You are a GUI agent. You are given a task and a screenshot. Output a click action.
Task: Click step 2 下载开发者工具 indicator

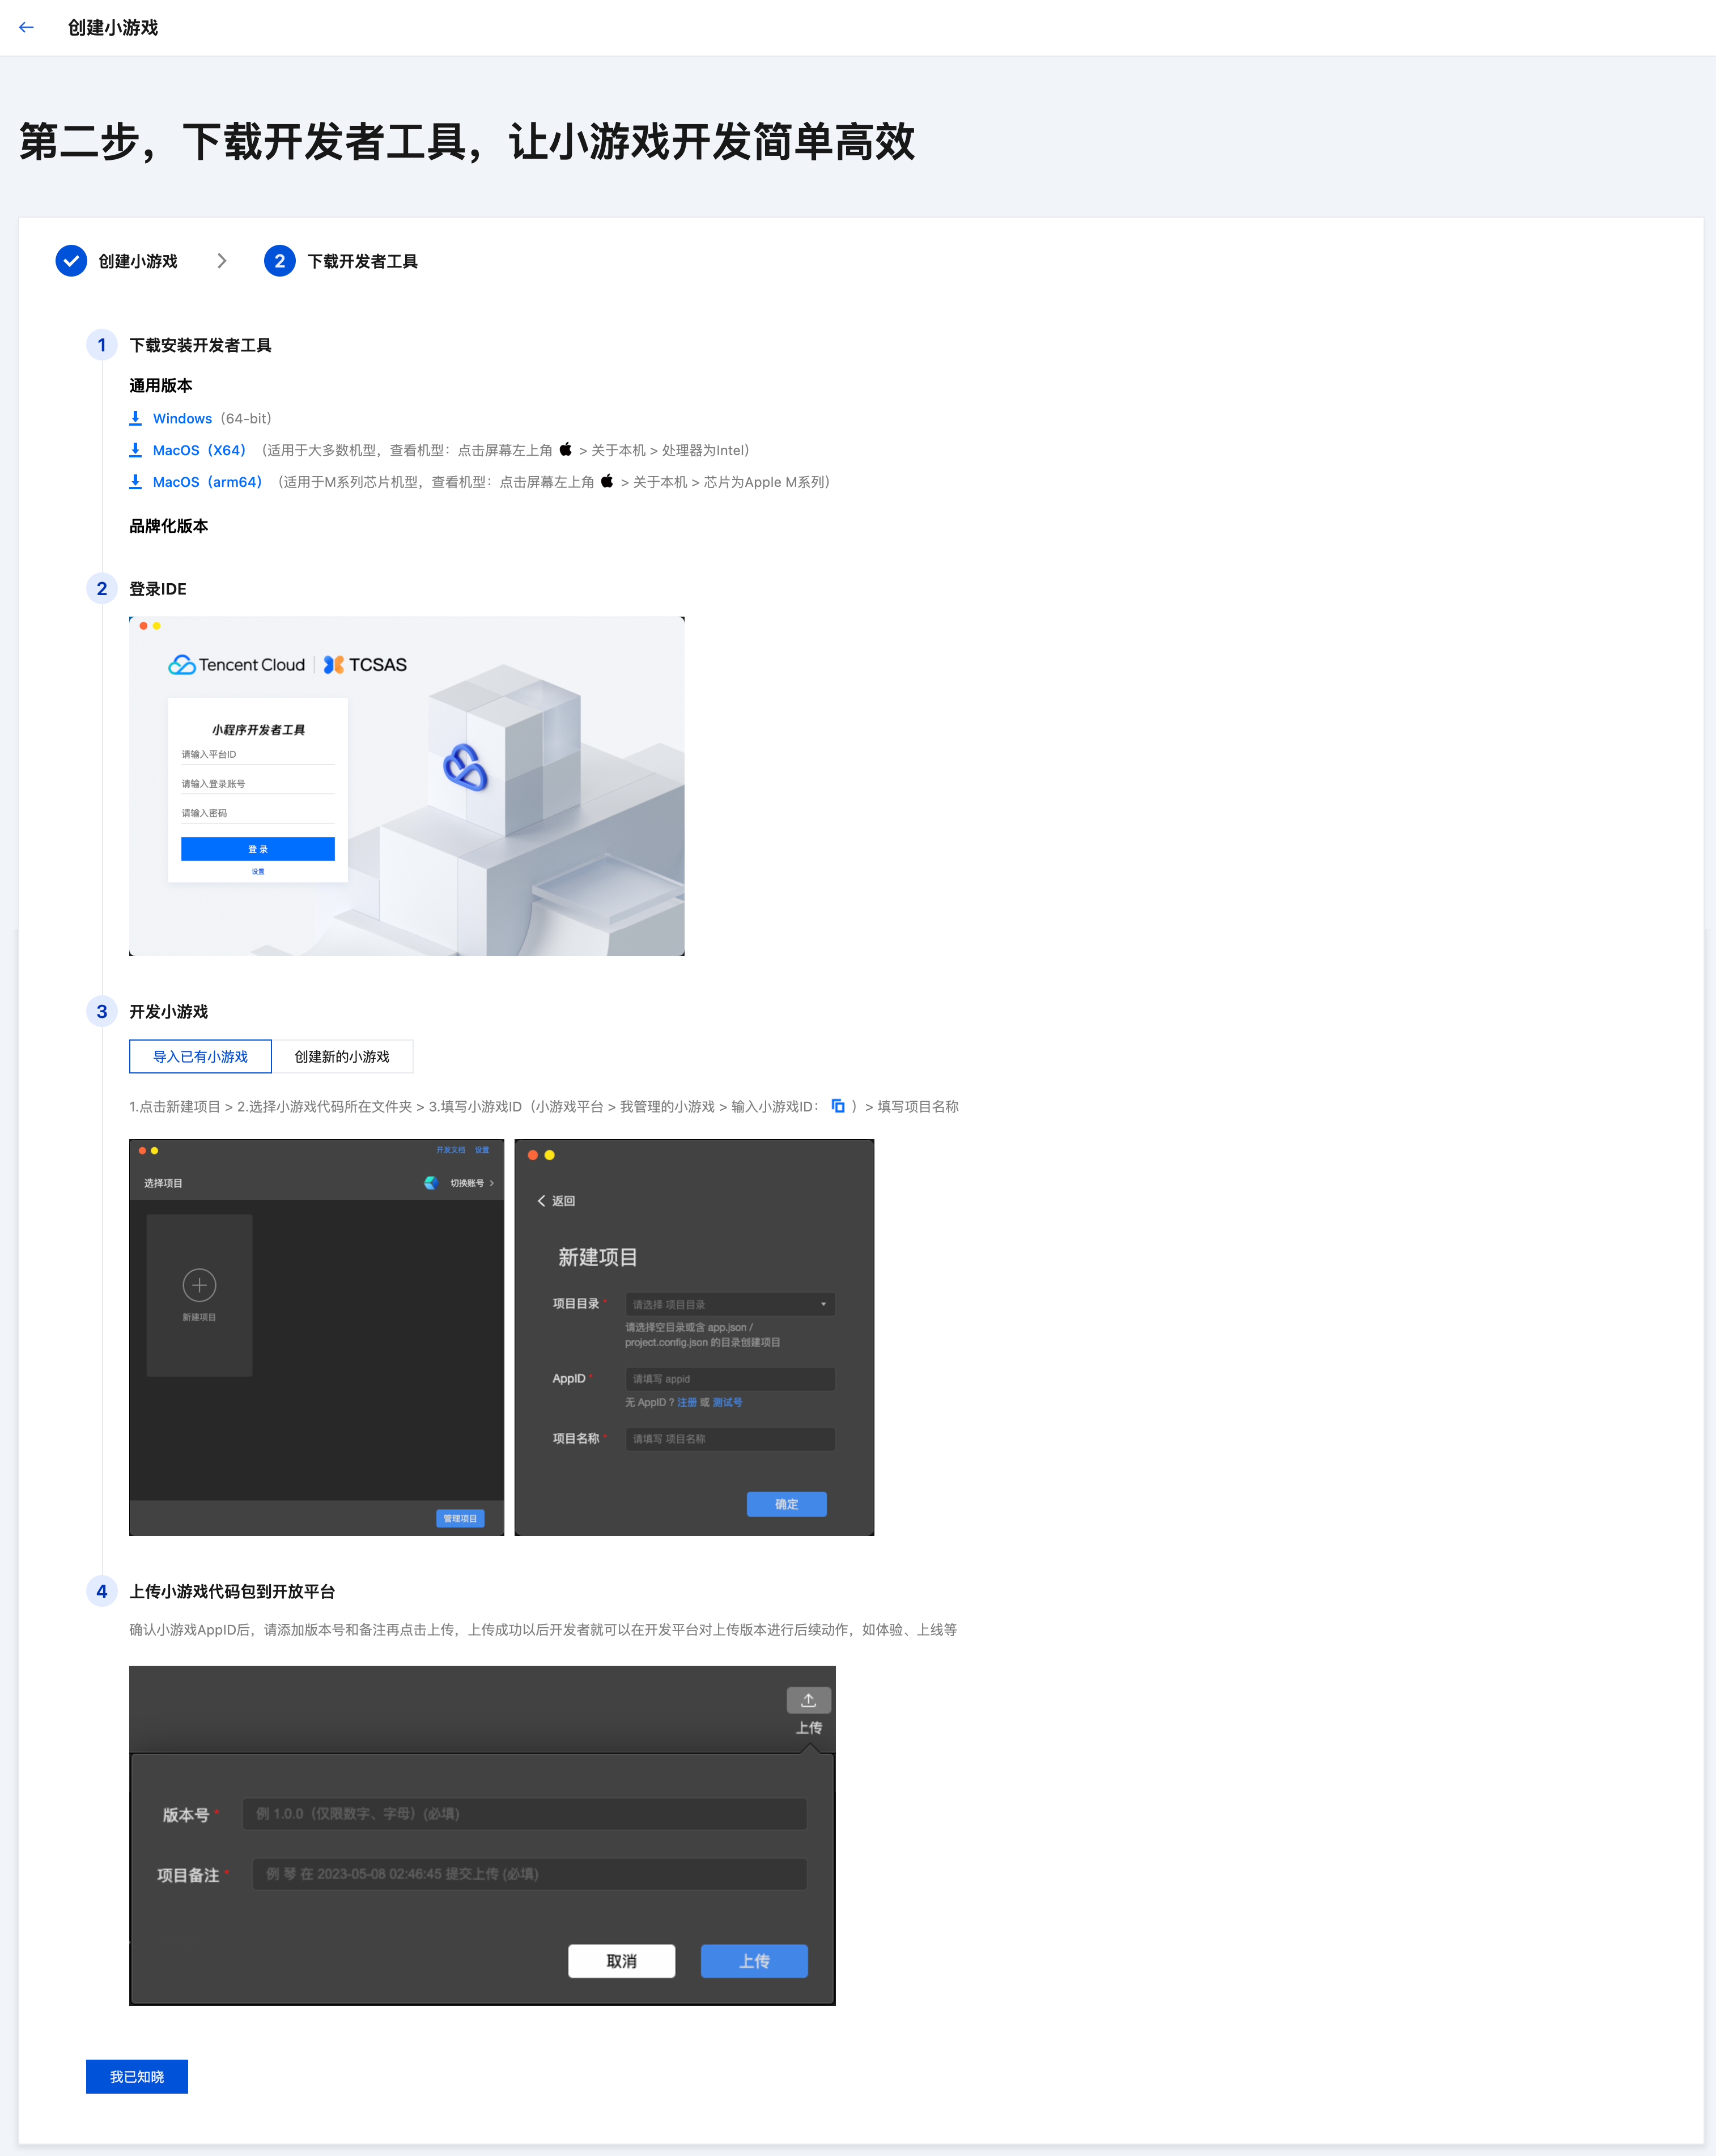pos(279,261)
